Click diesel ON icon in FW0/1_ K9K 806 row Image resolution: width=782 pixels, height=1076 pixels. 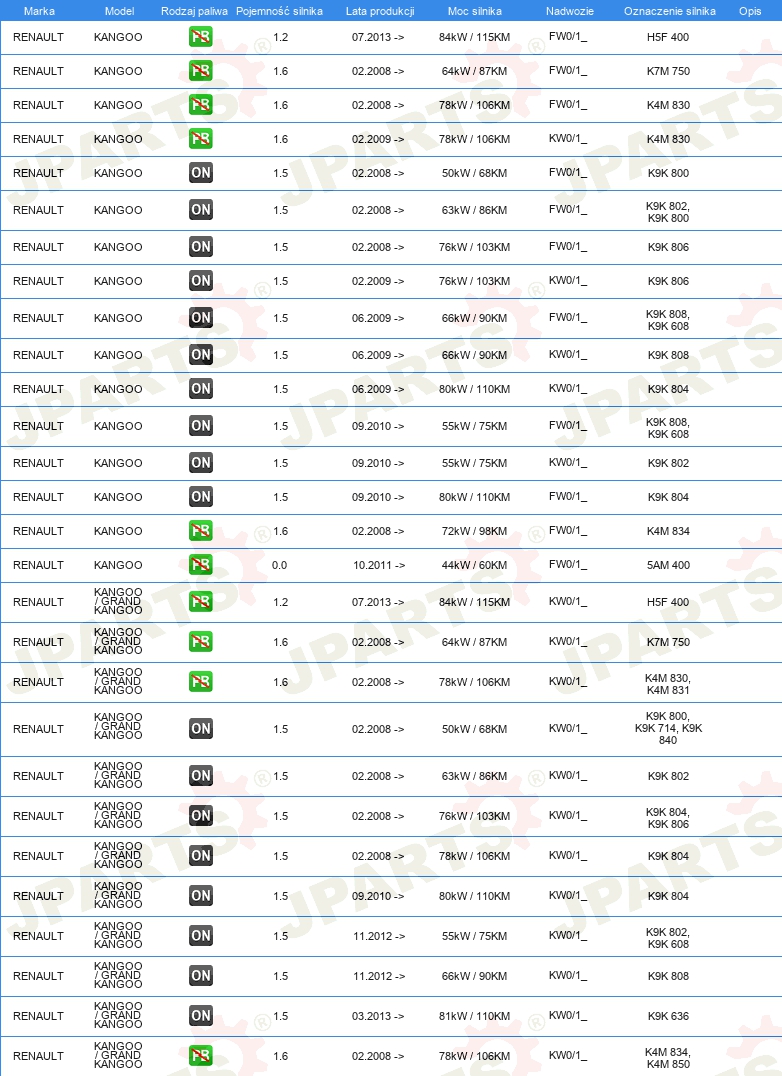201,247
